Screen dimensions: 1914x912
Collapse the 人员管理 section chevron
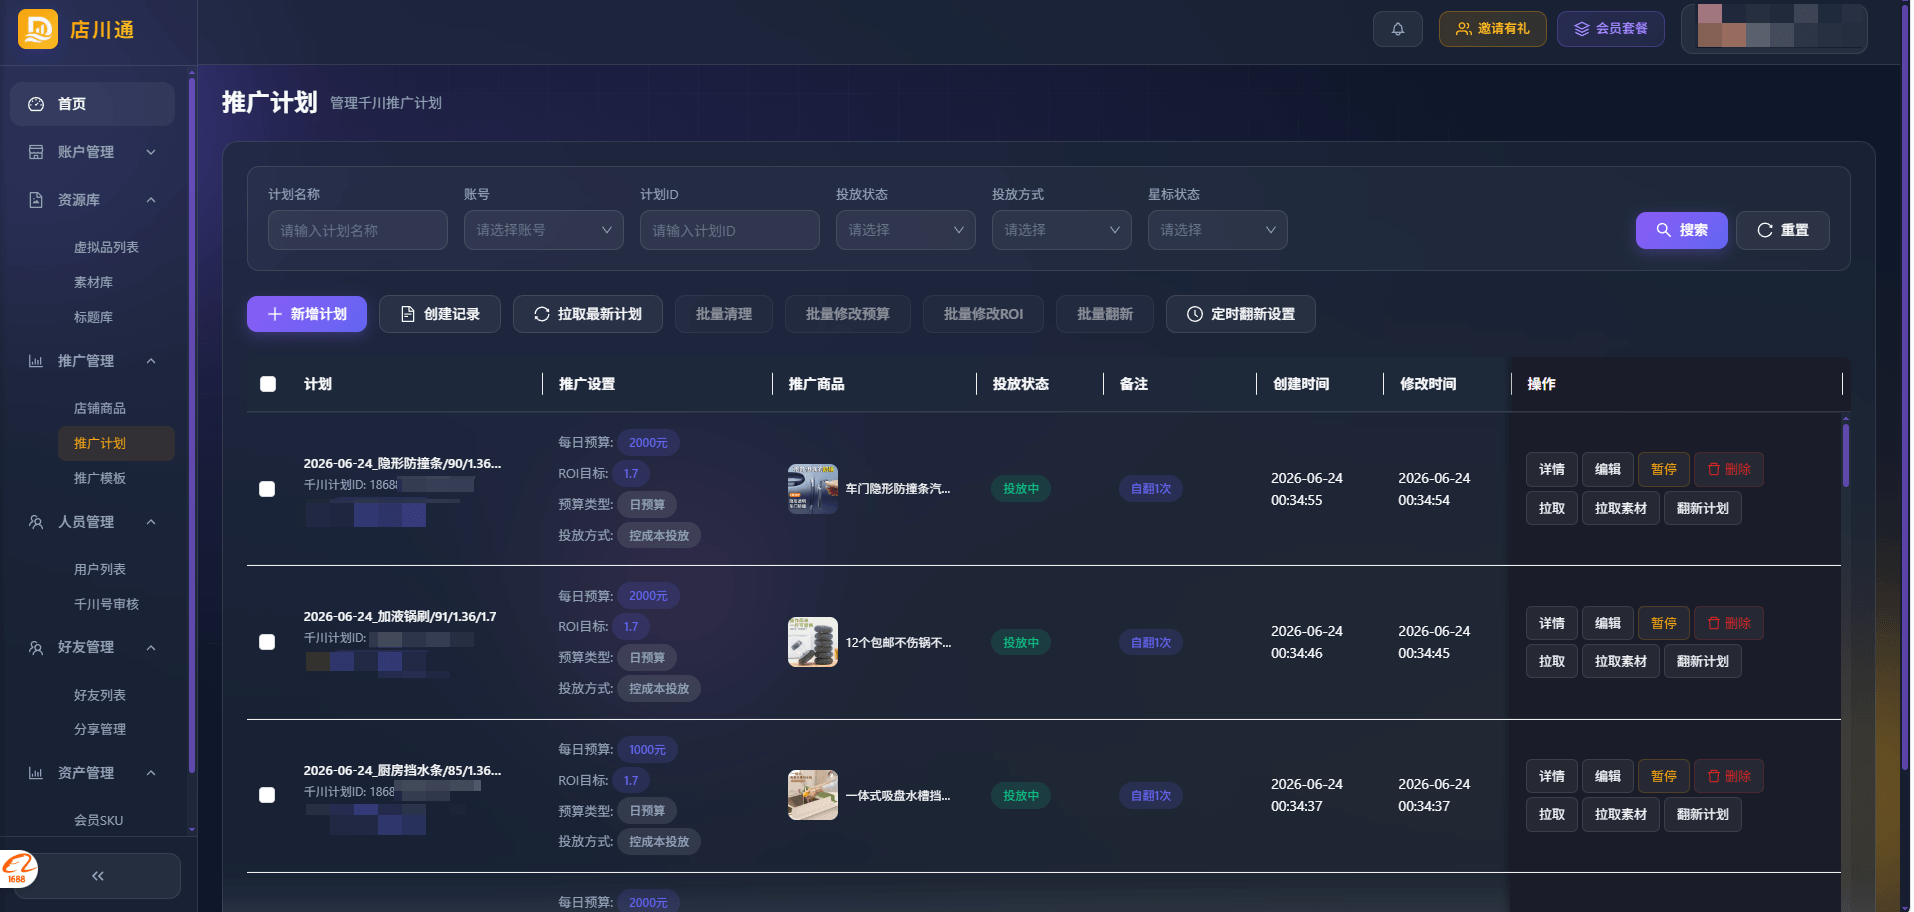tap(151, 522)
